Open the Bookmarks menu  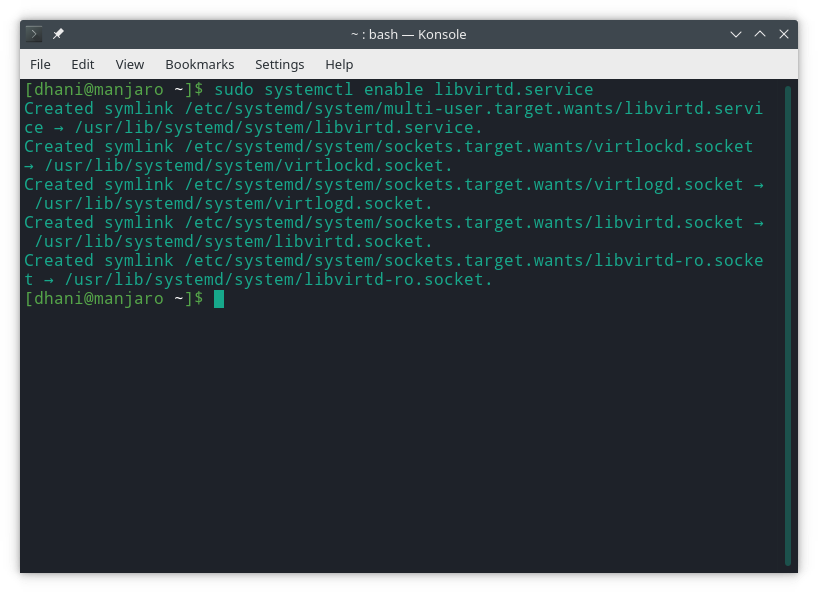200,64
